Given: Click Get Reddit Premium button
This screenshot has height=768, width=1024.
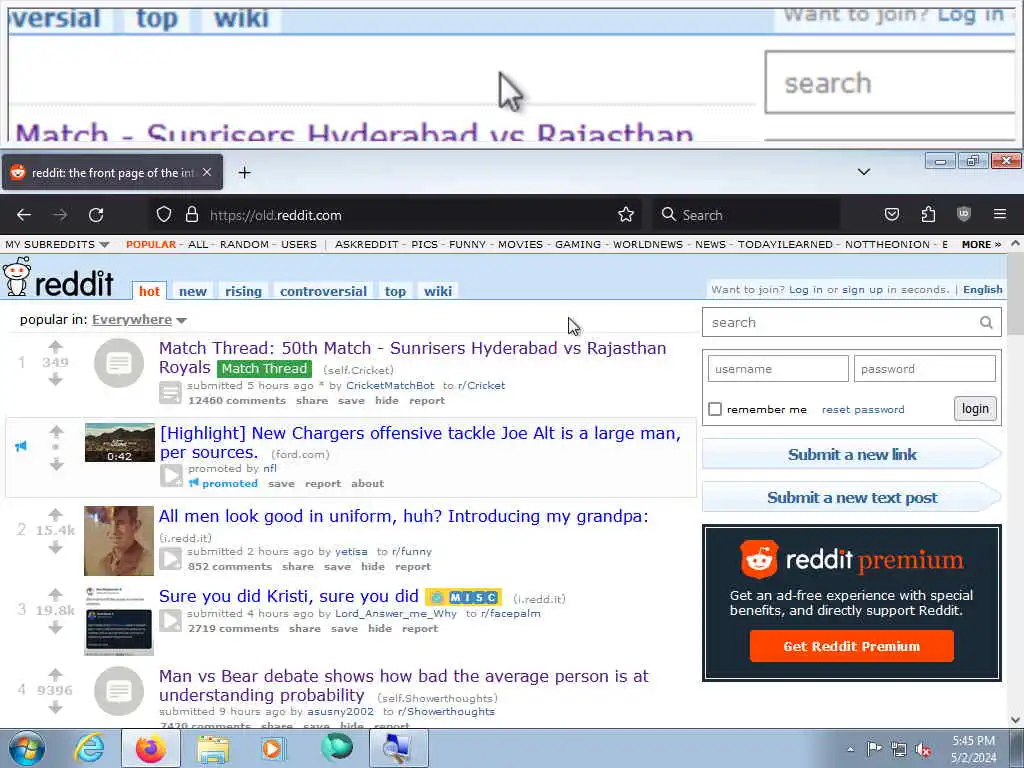Looking at the screenshot, I should [x=852, y=646].
